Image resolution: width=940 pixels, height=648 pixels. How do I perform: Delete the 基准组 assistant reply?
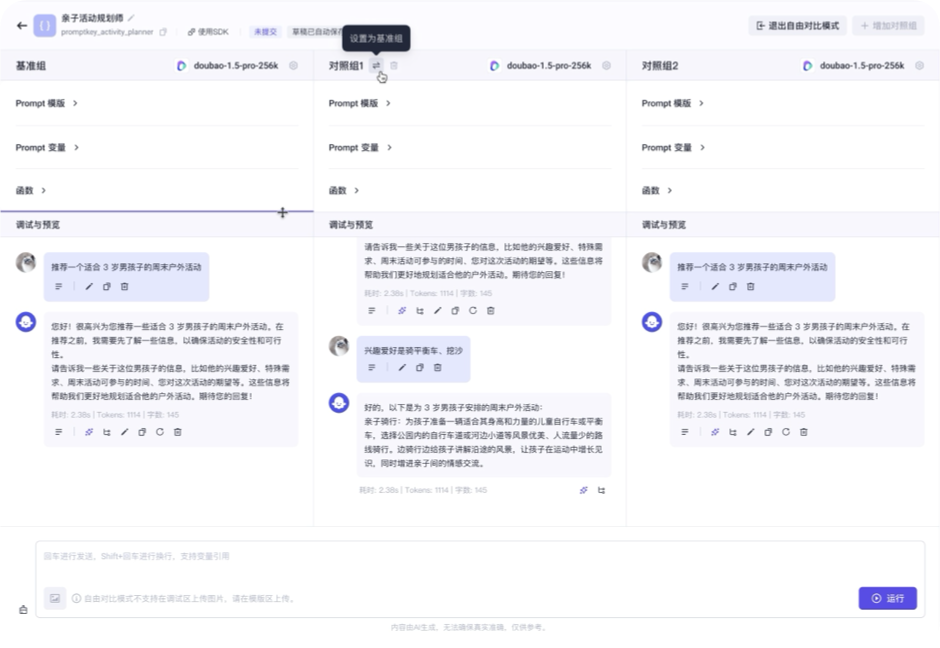pyautogui.click(x=177, y=432)
